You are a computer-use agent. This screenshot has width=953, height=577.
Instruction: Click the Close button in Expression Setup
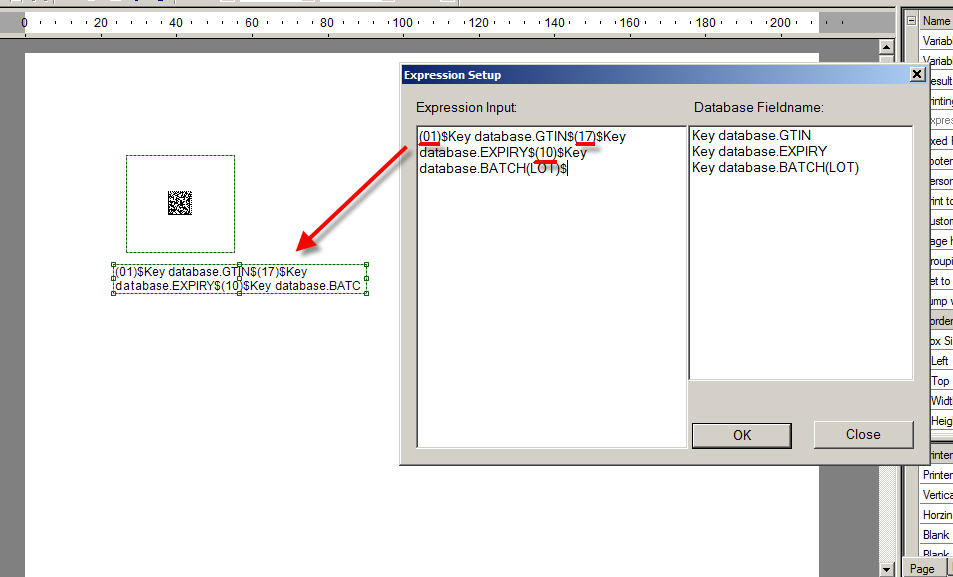tap(863, 434)
